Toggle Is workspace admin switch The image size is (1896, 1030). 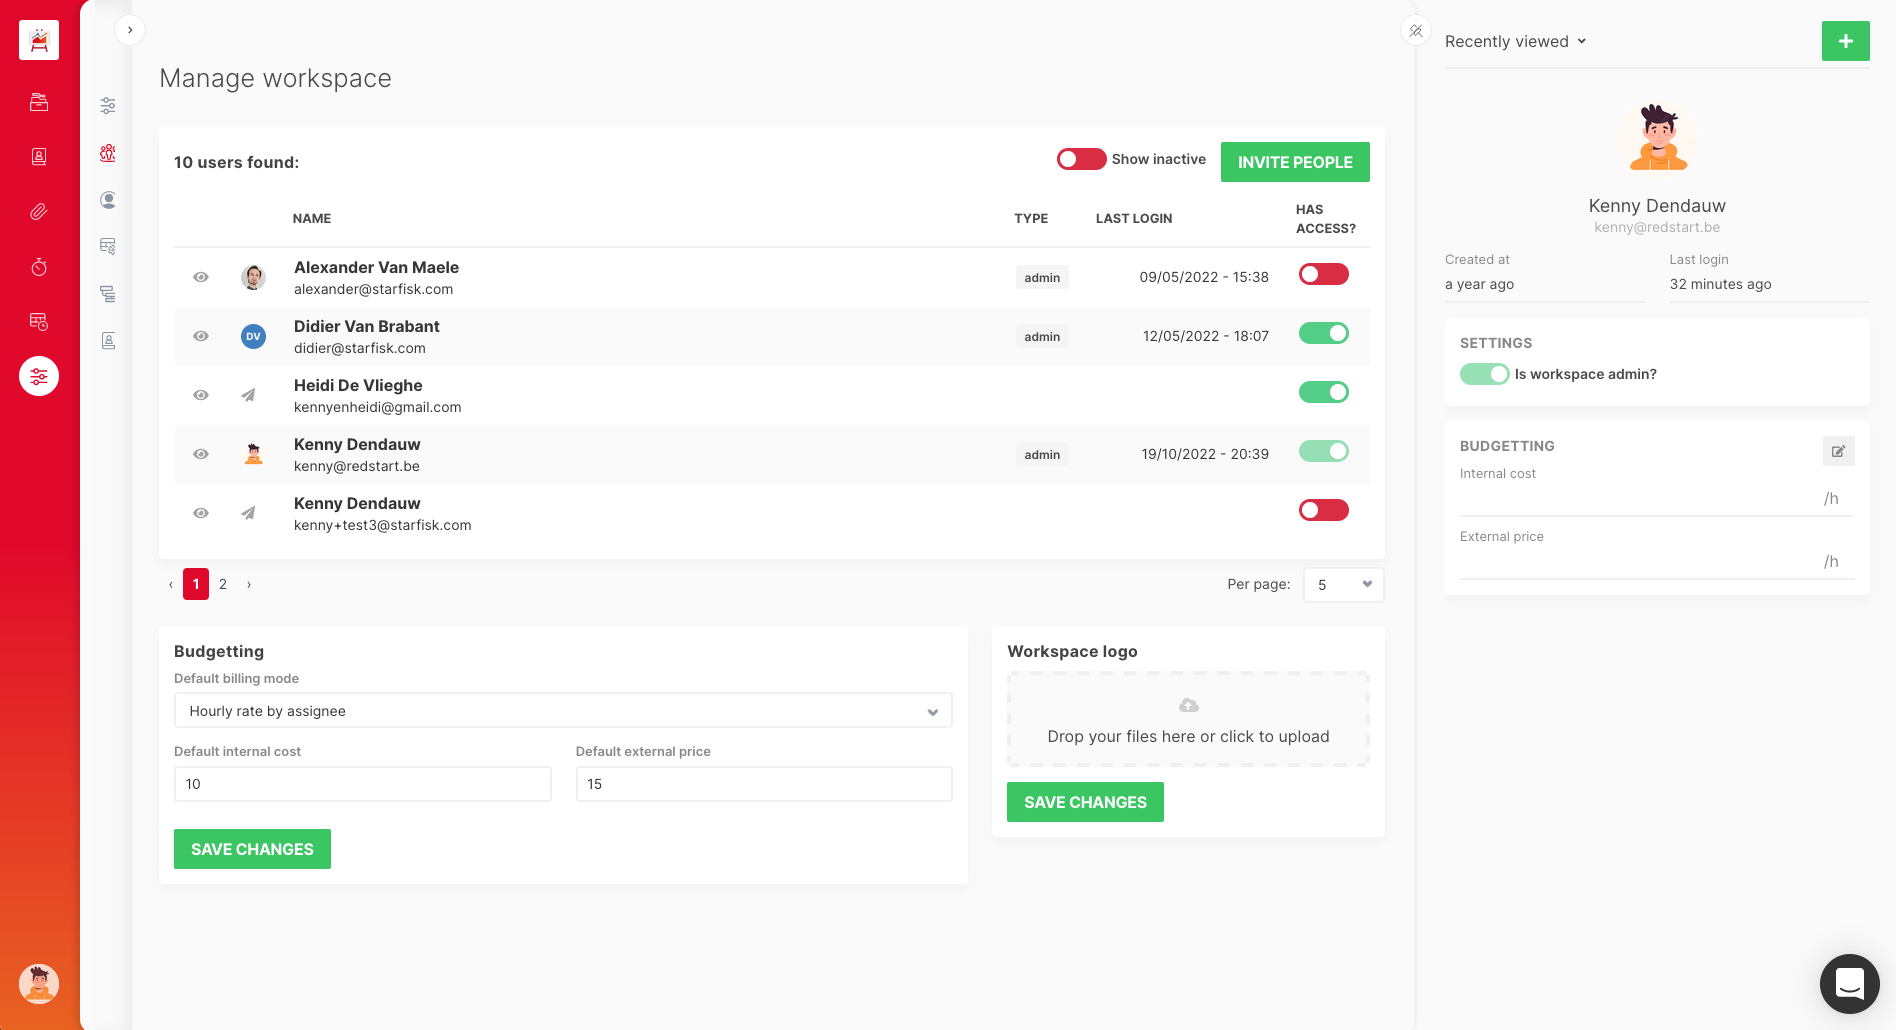point(1484,374)
